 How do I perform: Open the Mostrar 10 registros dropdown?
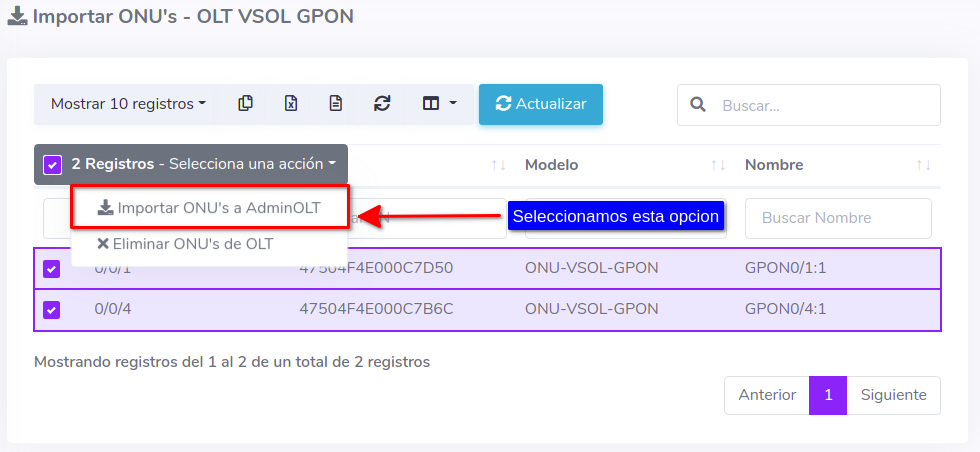(128, 104)
